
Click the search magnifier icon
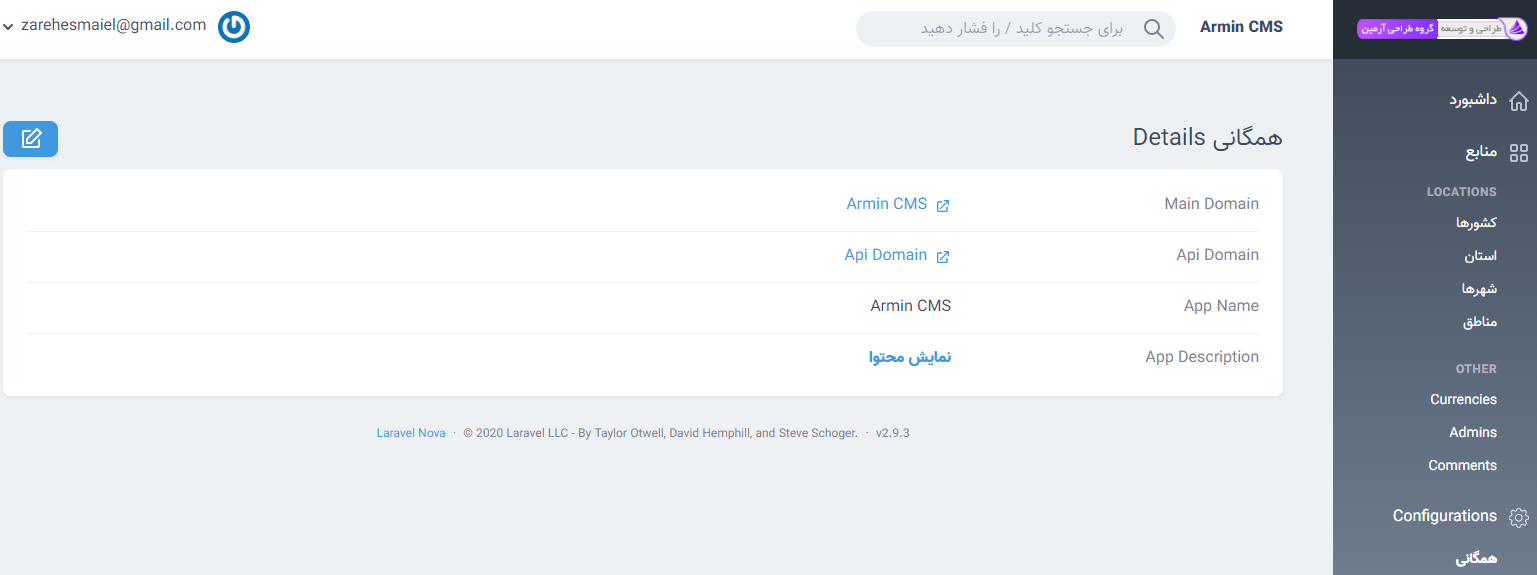click(x=1154, y=29)
